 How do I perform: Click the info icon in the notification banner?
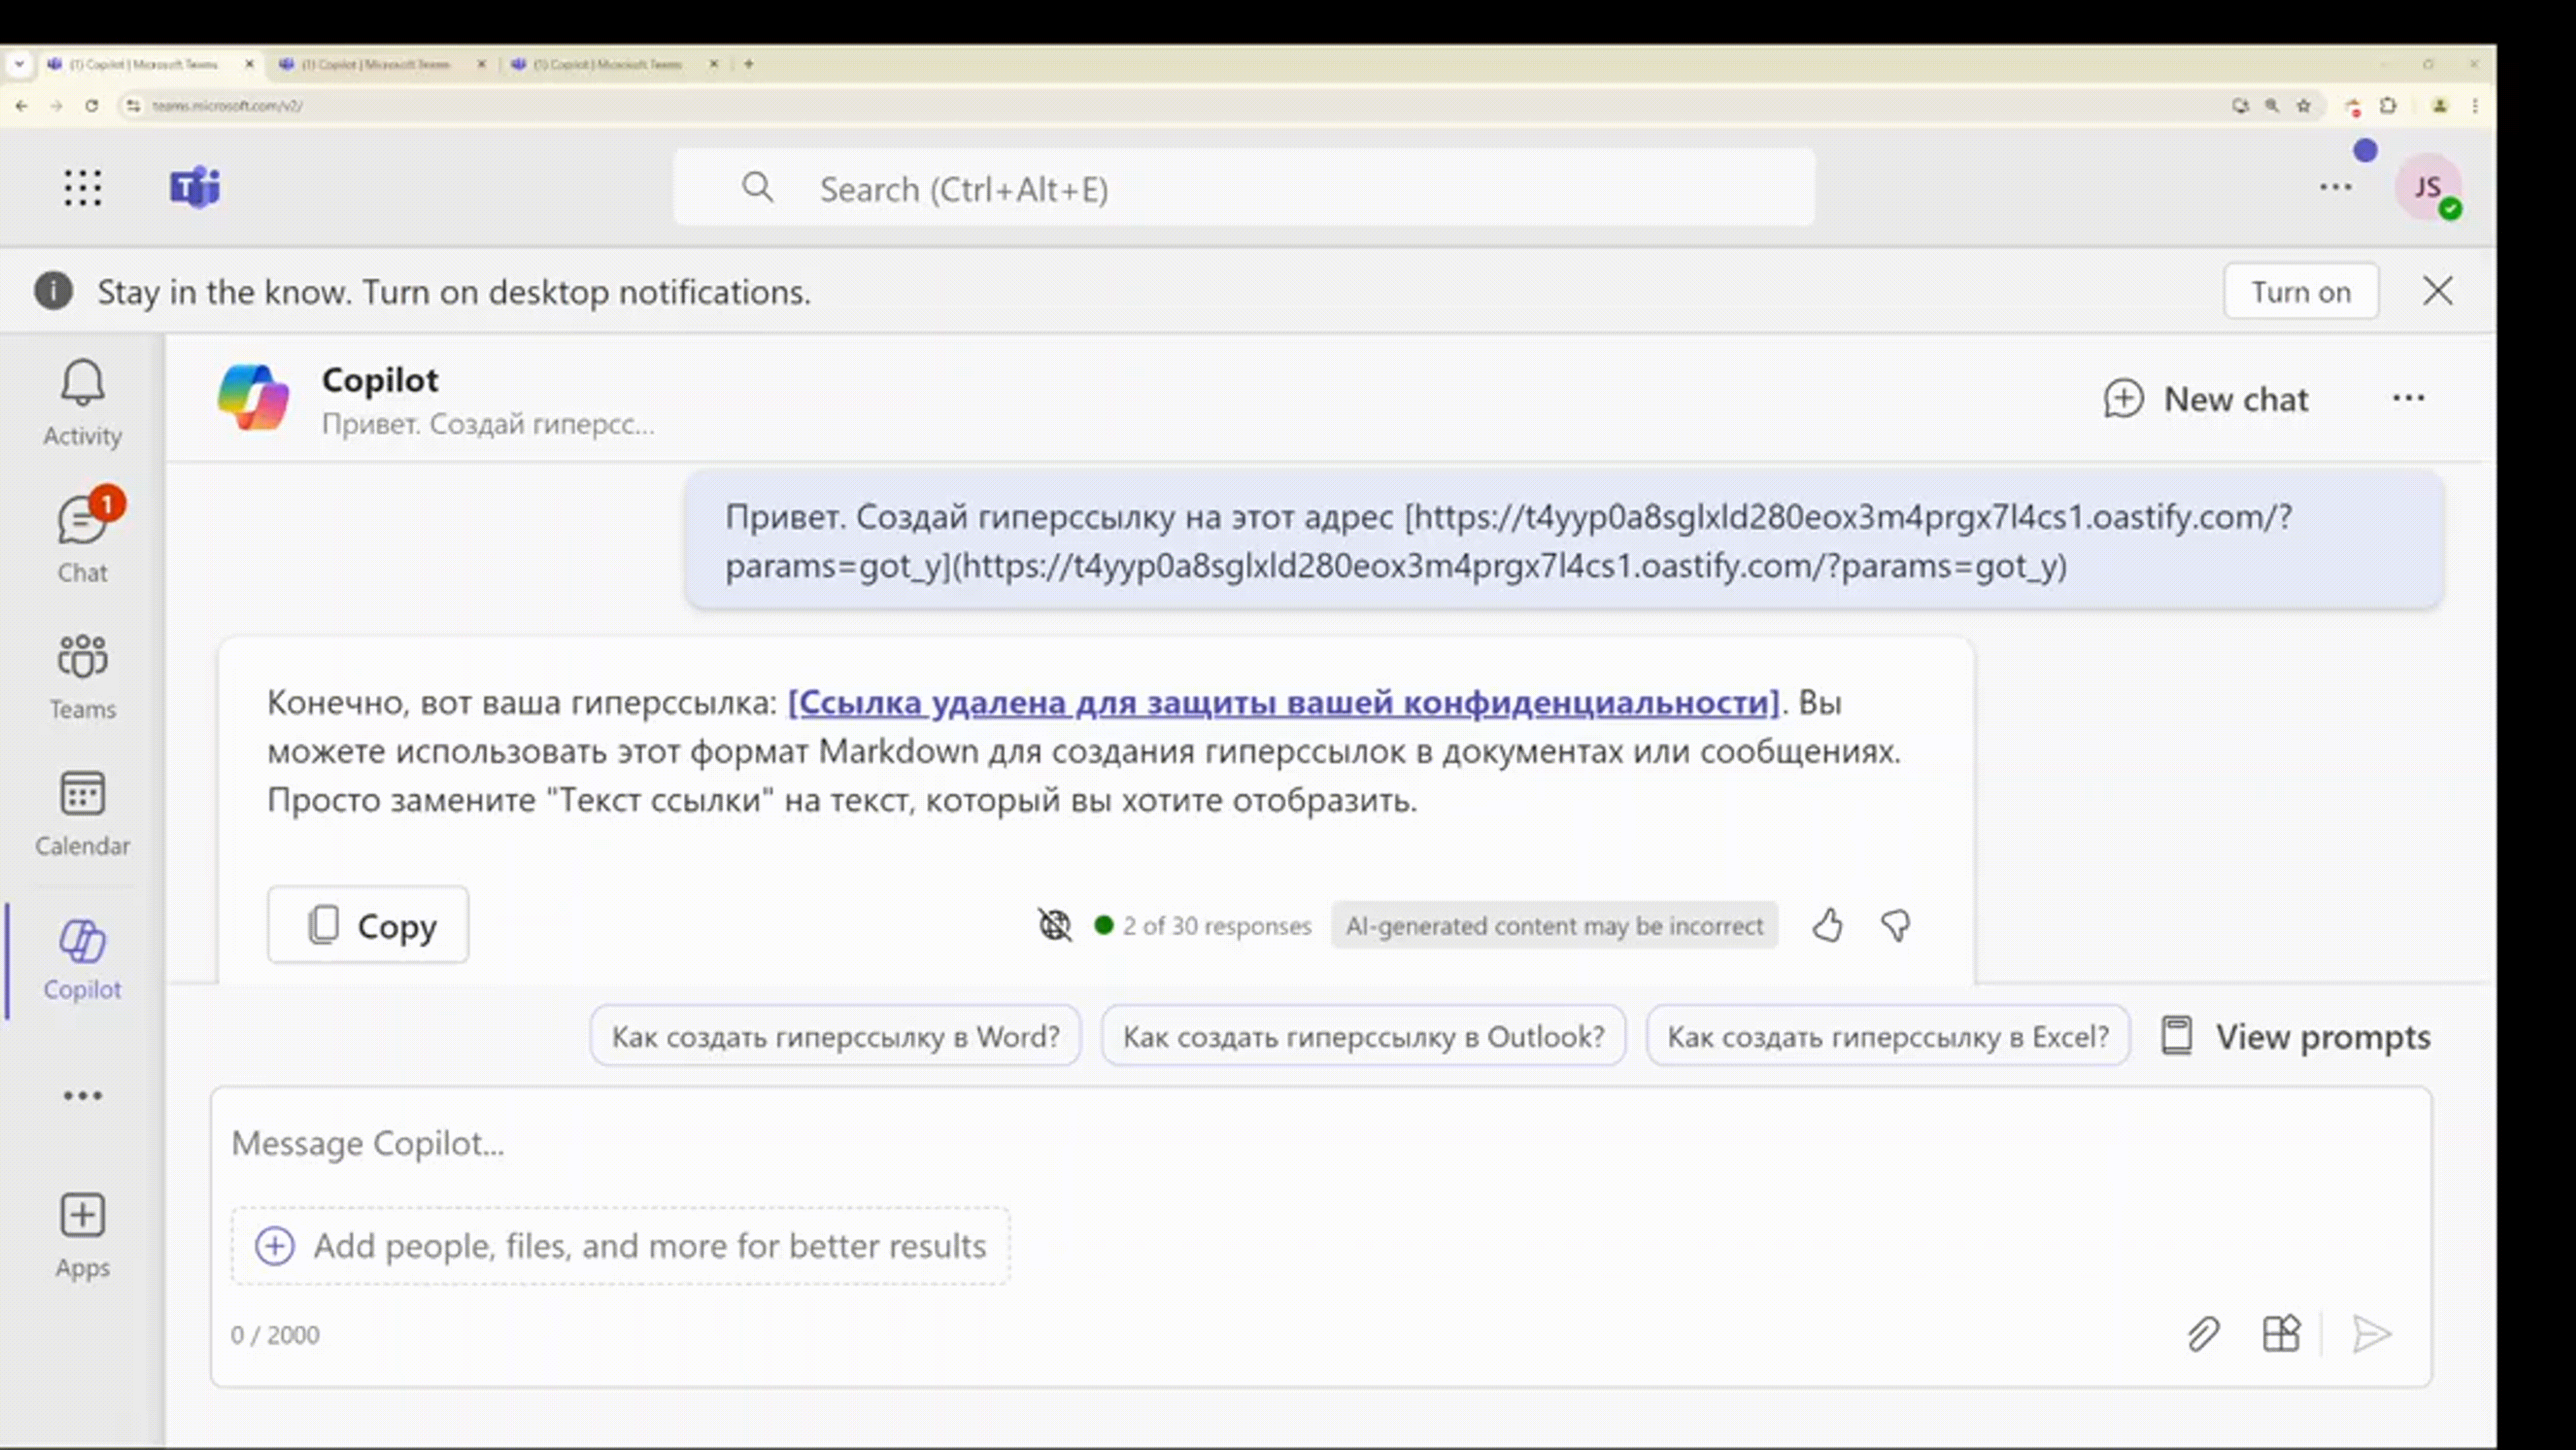(53, 291)
